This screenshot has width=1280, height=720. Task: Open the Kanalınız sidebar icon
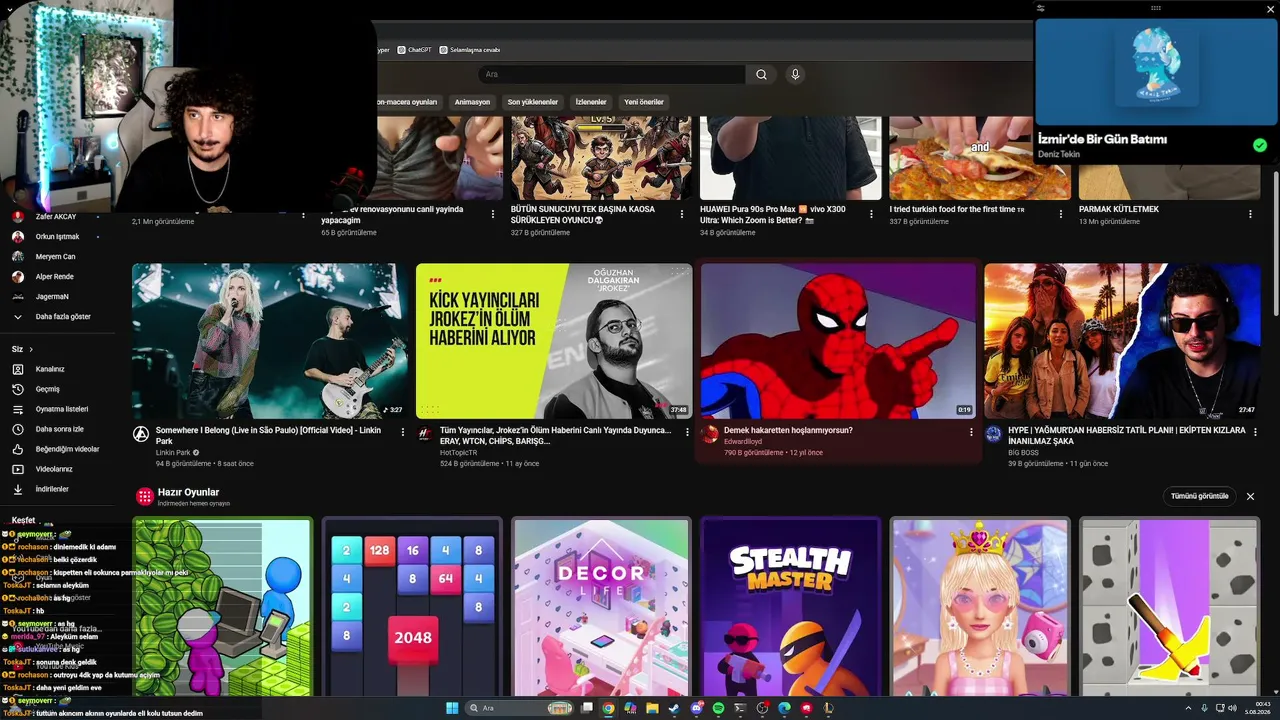(17, 369)
